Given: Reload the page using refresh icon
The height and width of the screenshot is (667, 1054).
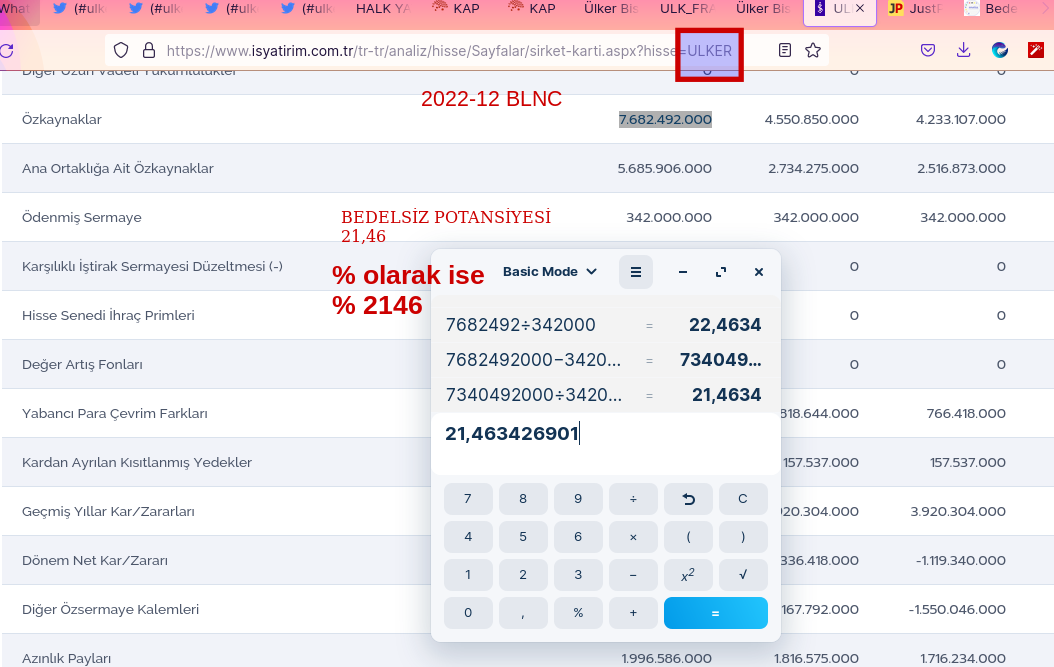Looking at the screenshot, I should point(7,50).
